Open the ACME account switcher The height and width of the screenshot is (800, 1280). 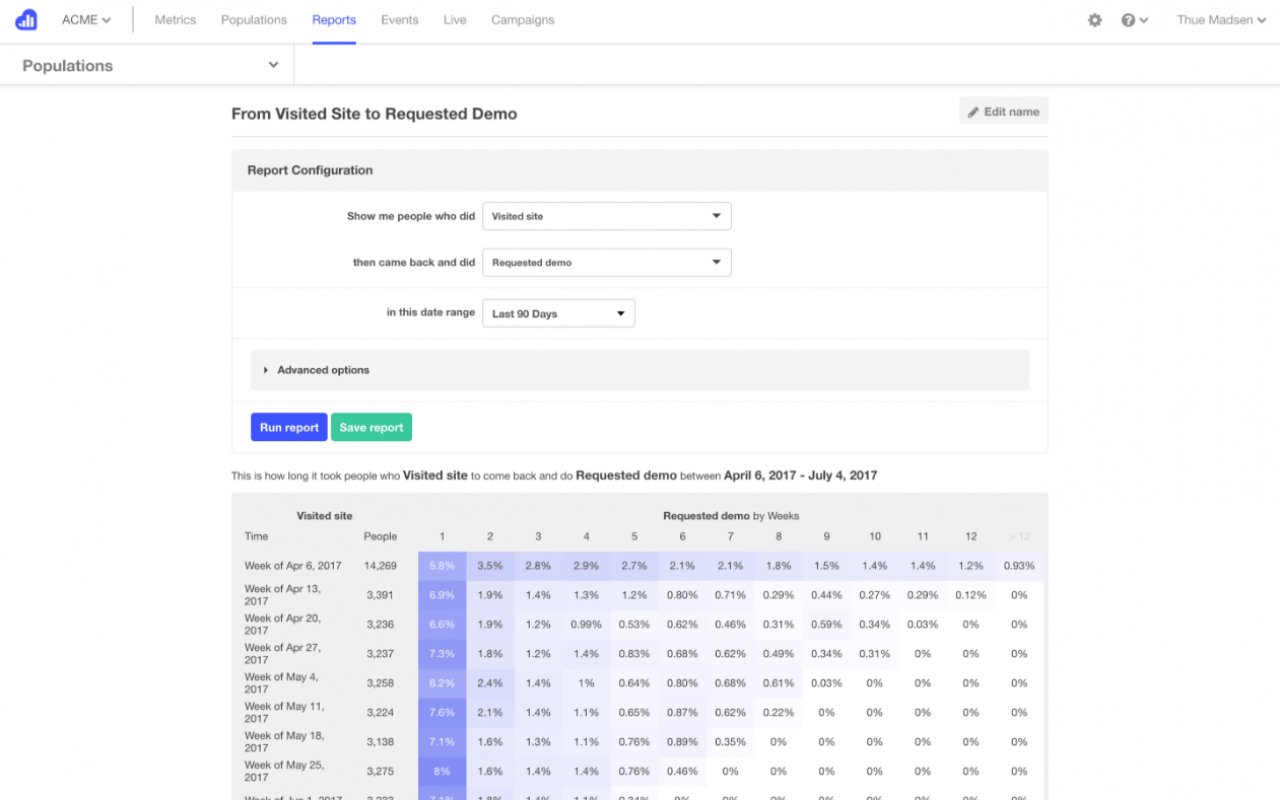coord(86,20)
